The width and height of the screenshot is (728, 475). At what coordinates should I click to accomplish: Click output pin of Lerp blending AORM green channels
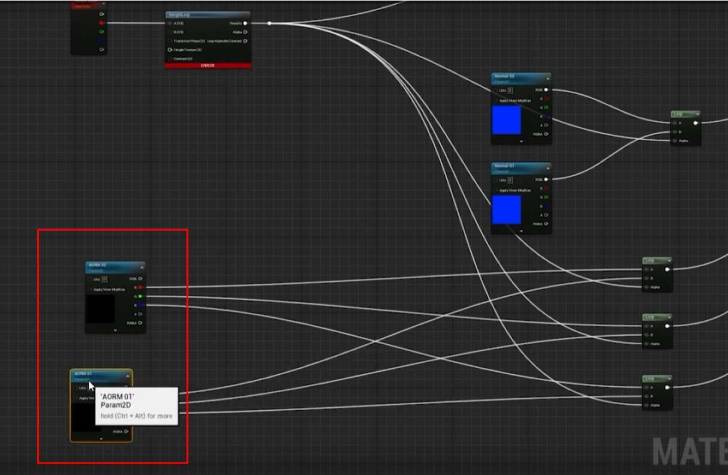pos(667,326)
